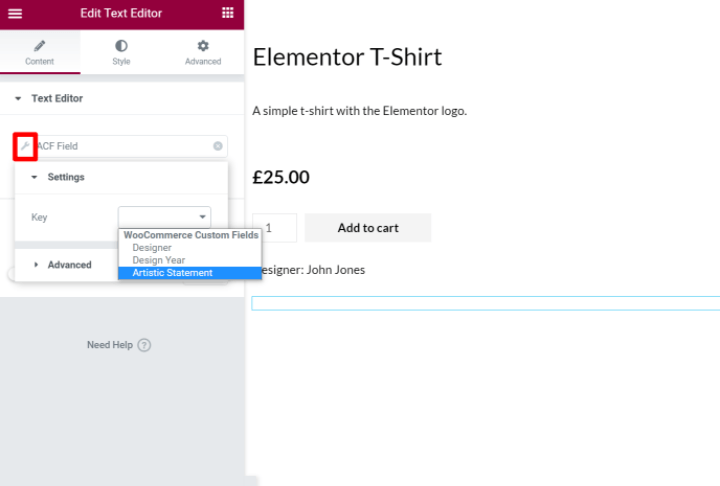720x486 pixels.
Task: Click the wrench dynamic tag icon
Action: click(x=25, y=146)
